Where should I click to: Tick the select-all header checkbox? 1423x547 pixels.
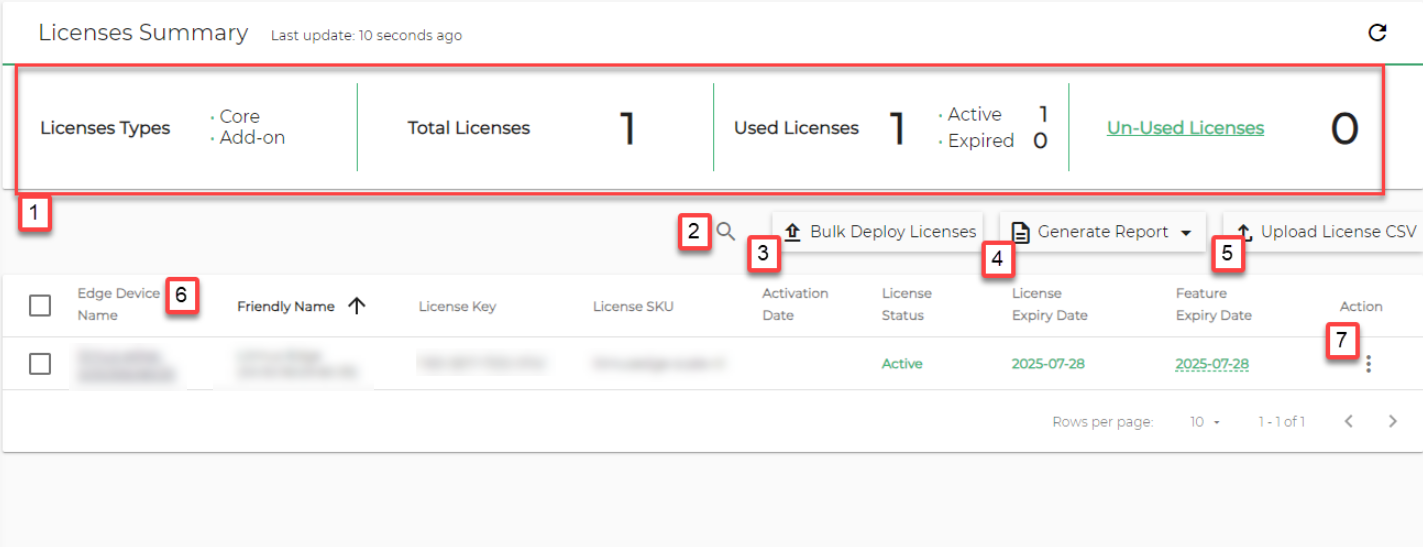pos(40,305)
